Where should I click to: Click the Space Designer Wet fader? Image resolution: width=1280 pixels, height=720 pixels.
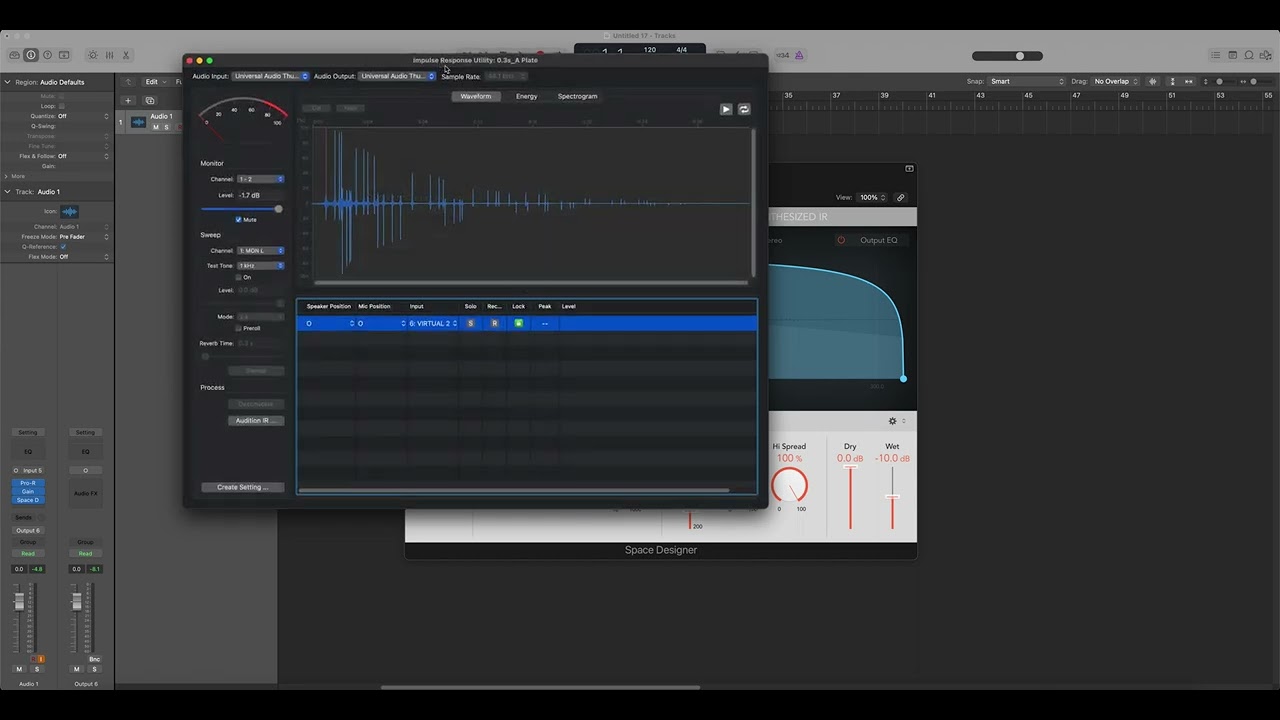tap(892, 497)
